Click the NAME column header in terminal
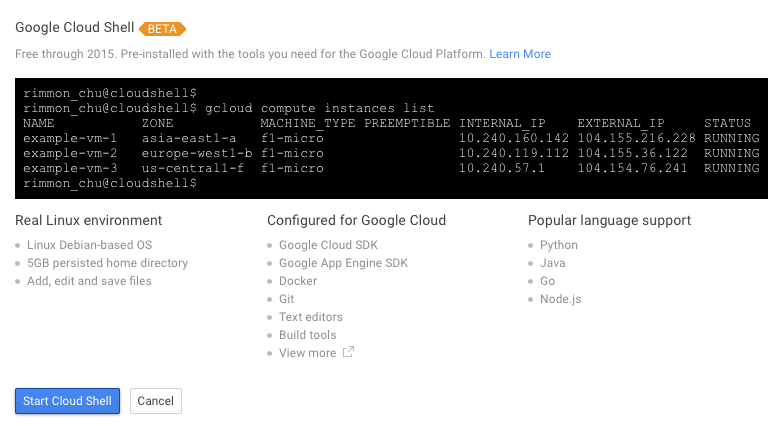 [x=39, y=123]
